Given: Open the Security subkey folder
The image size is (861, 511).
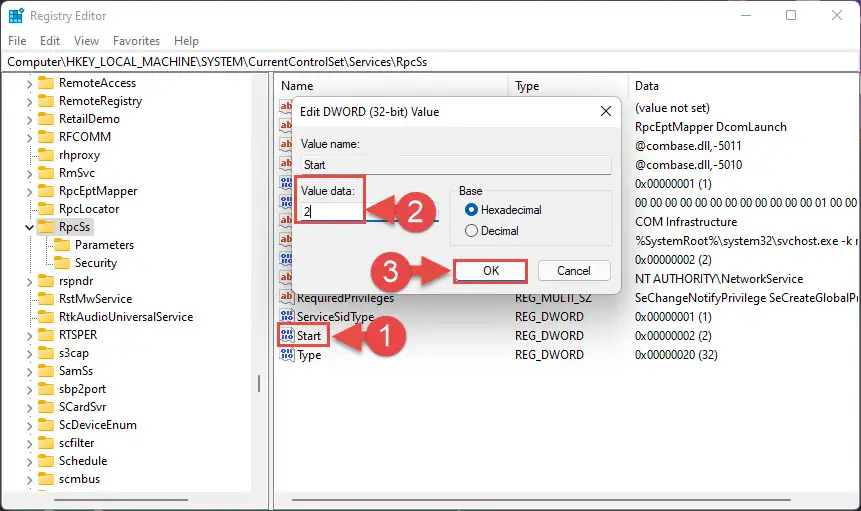Looking at the screenshot, I should click(62, 263).
